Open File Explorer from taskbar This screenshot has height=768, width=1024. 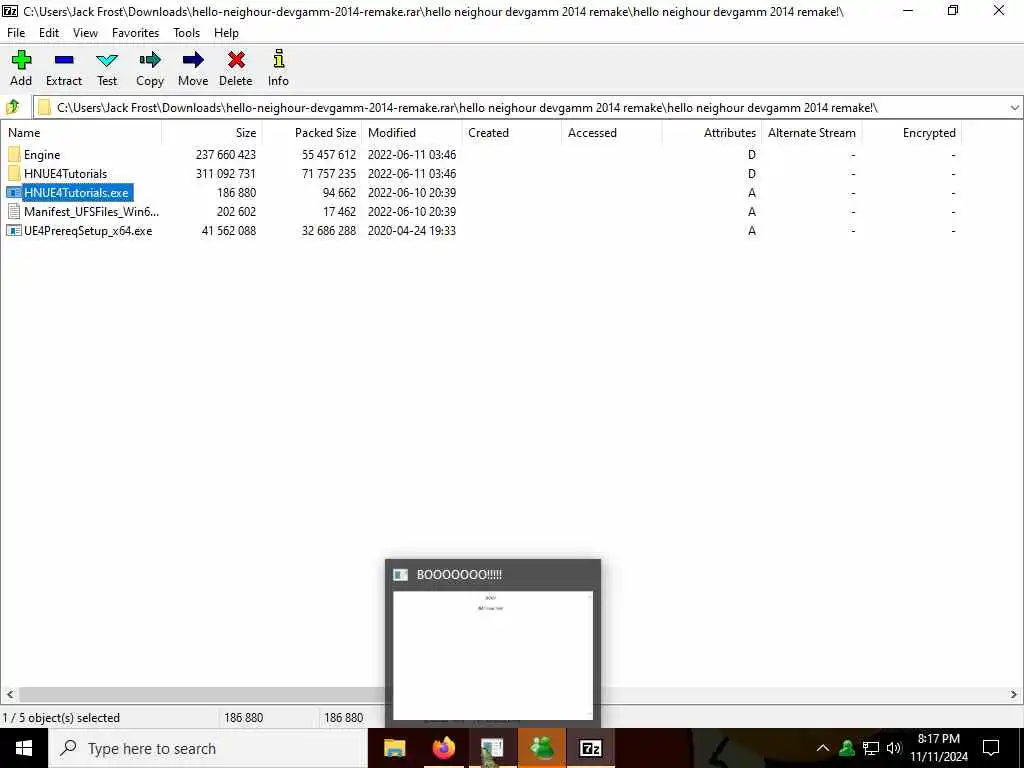[x=394, y=748]
